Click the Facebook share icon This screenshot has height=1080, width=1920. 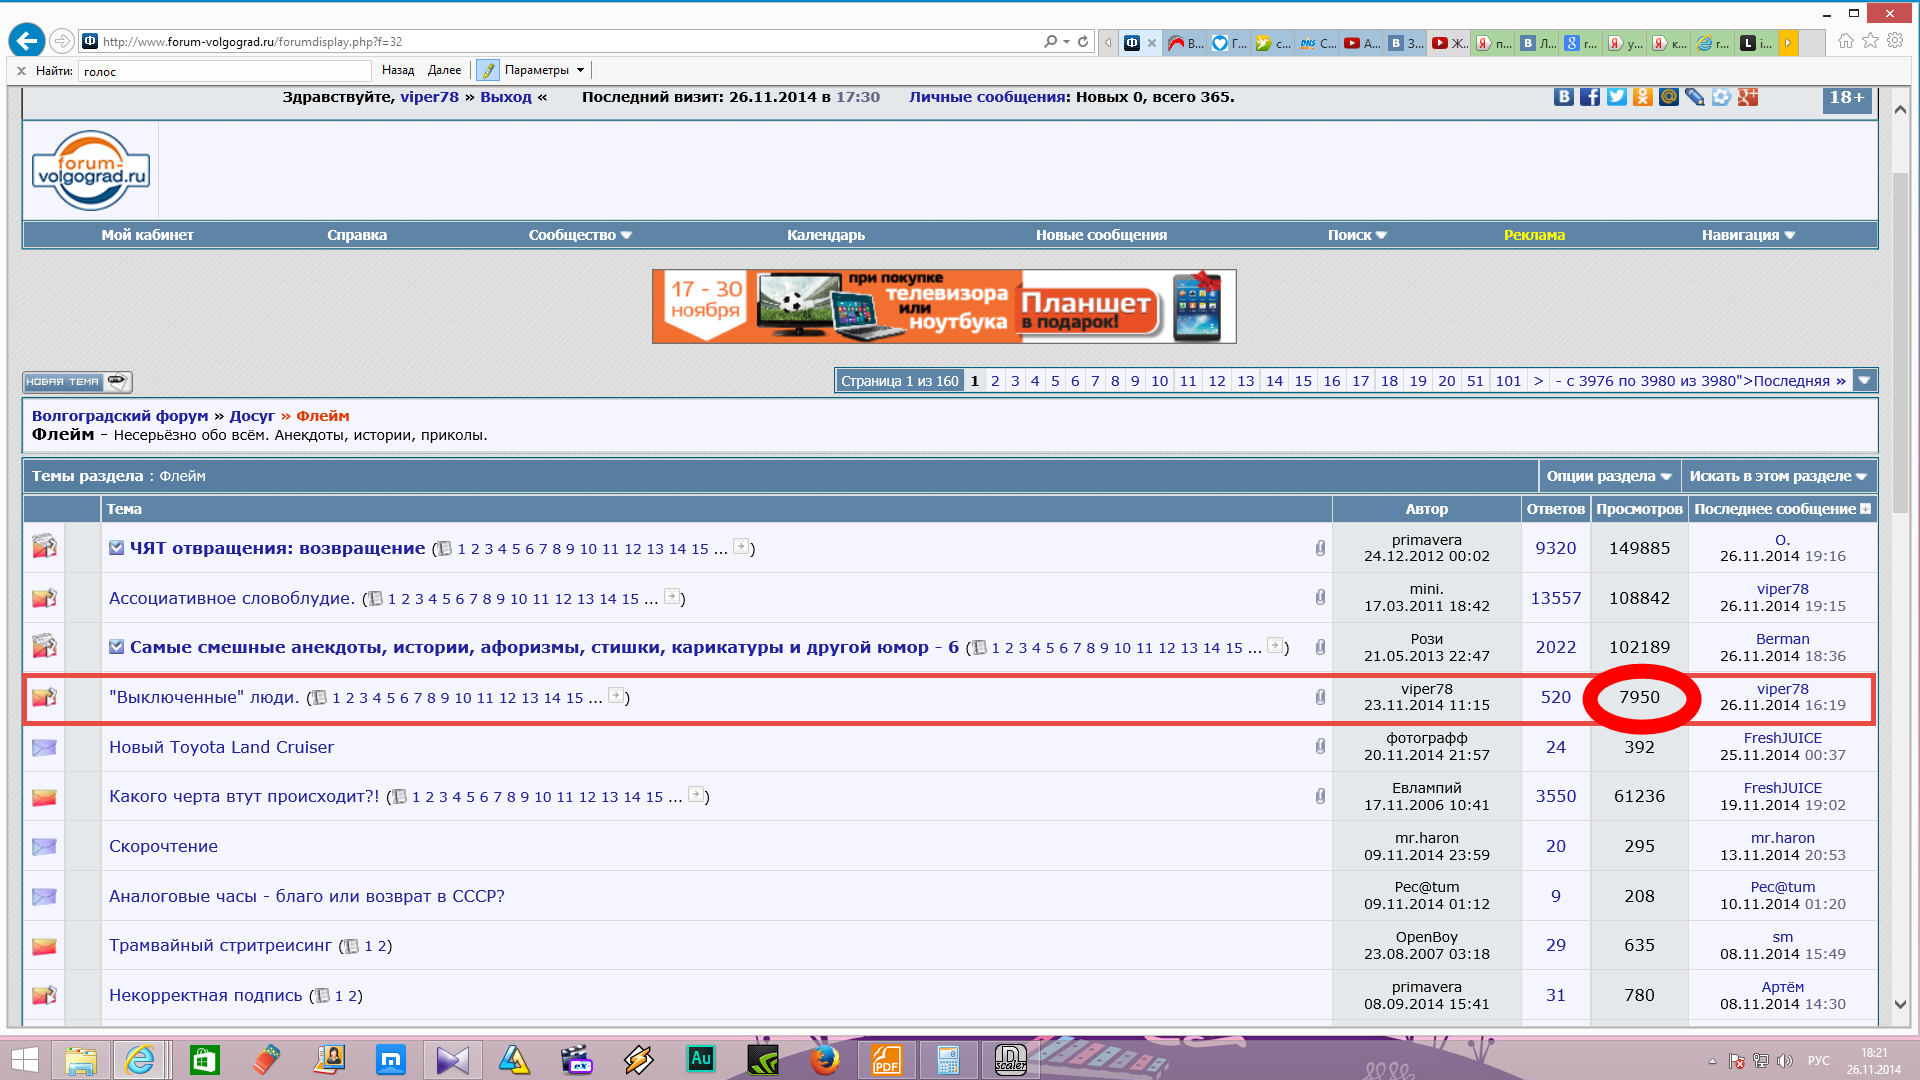point(1589,97)
